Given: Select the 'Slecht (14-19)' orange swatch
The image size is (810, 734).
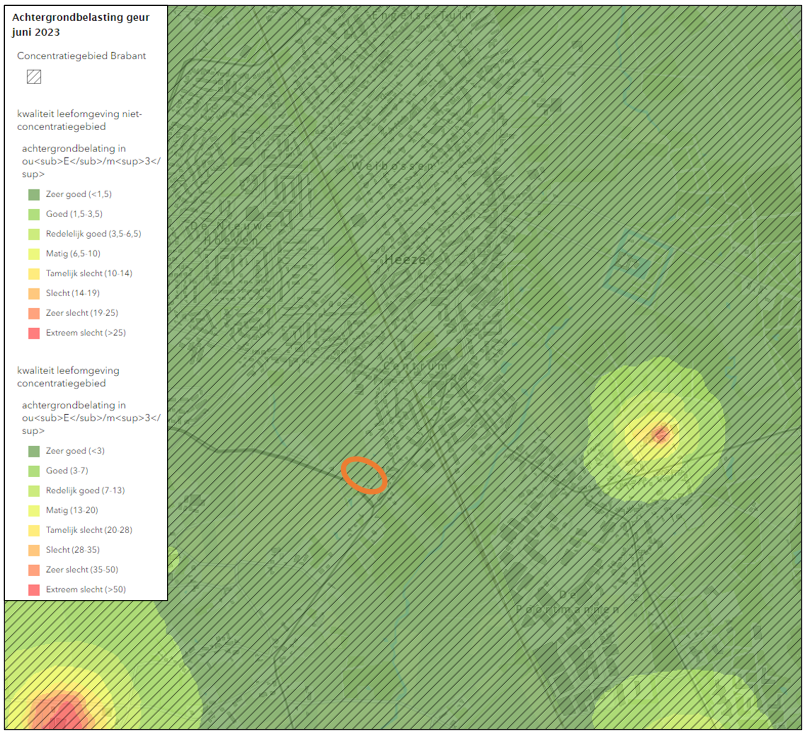Looking at the screenshot, I should coord(34,293).
